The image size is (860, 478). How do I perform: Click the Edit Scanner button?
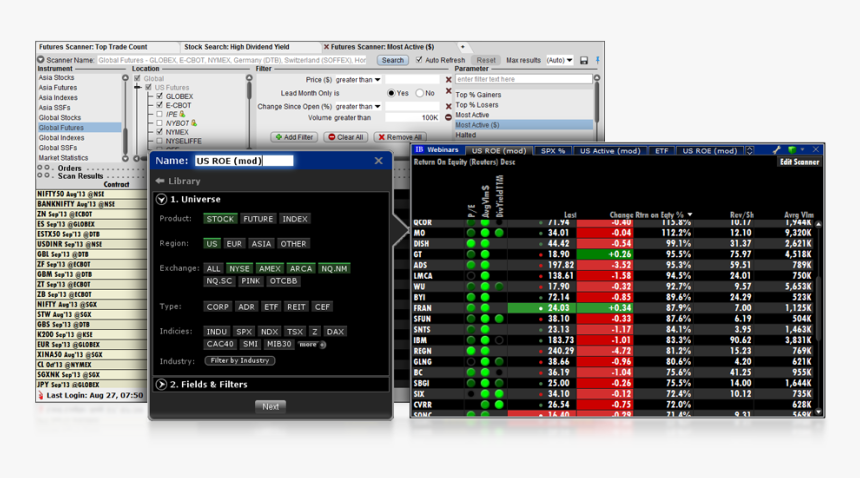pyautogui.click(x=799, y=162)
